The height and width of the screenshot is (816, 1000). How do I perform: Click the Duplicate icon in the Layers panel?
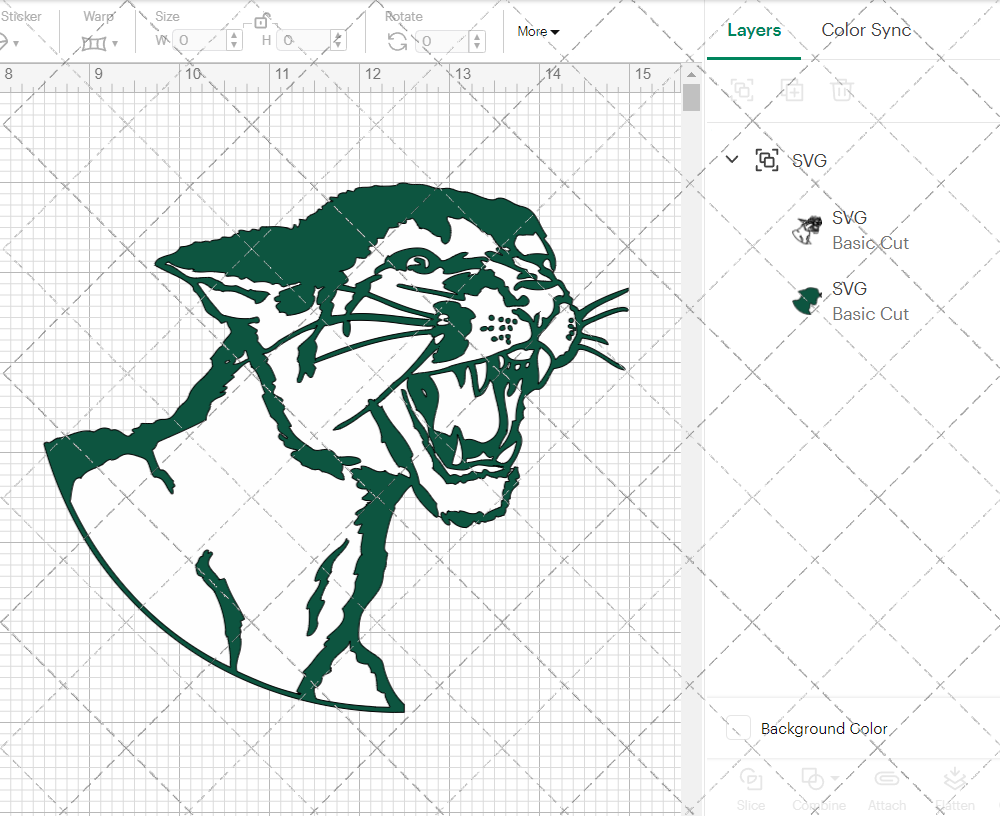(793, 91)
